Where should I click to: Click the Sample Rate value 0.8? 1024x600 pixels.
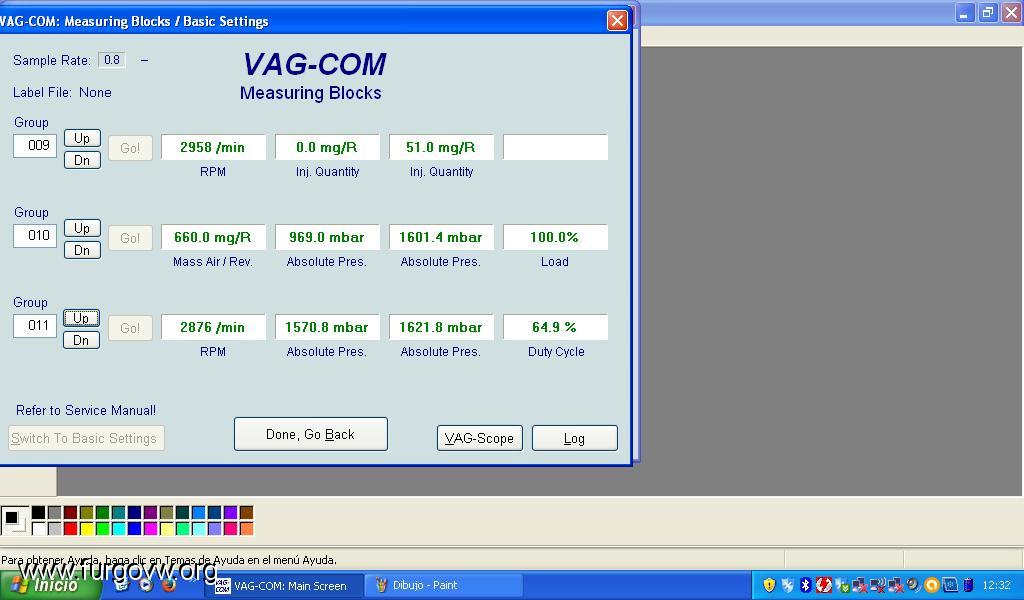click(x=112, y=60)
